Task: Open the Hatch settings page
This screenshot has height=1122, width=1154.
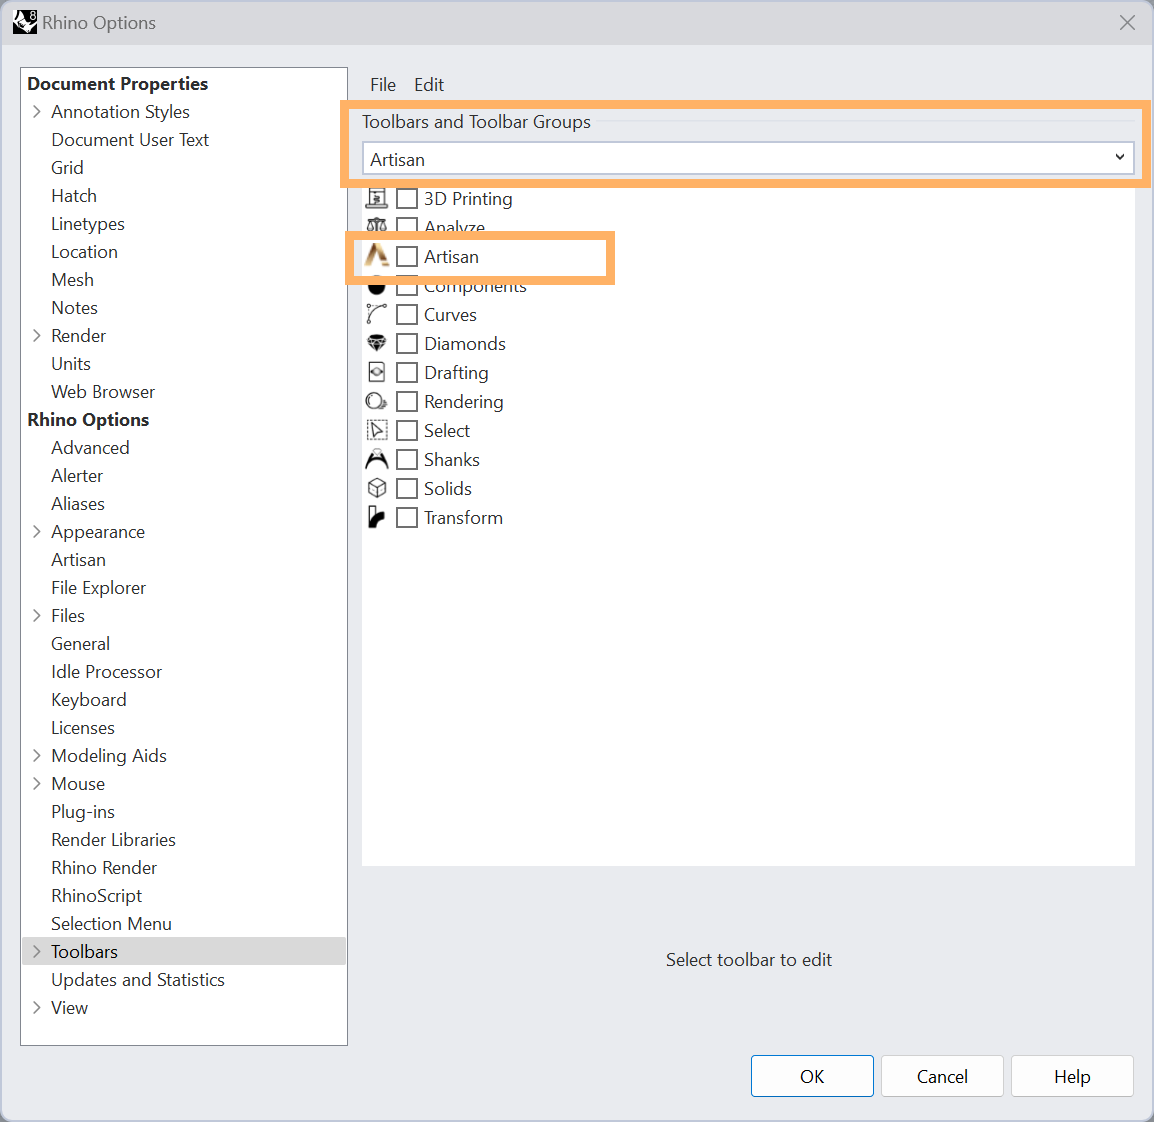Action: [x=74, y=196]
